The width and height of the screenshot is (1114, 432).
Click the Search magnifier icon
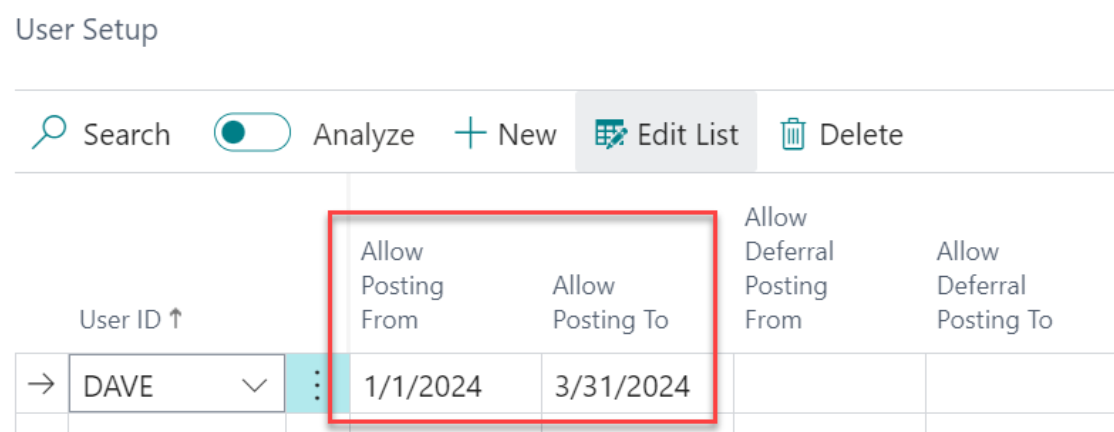[49, 133]
